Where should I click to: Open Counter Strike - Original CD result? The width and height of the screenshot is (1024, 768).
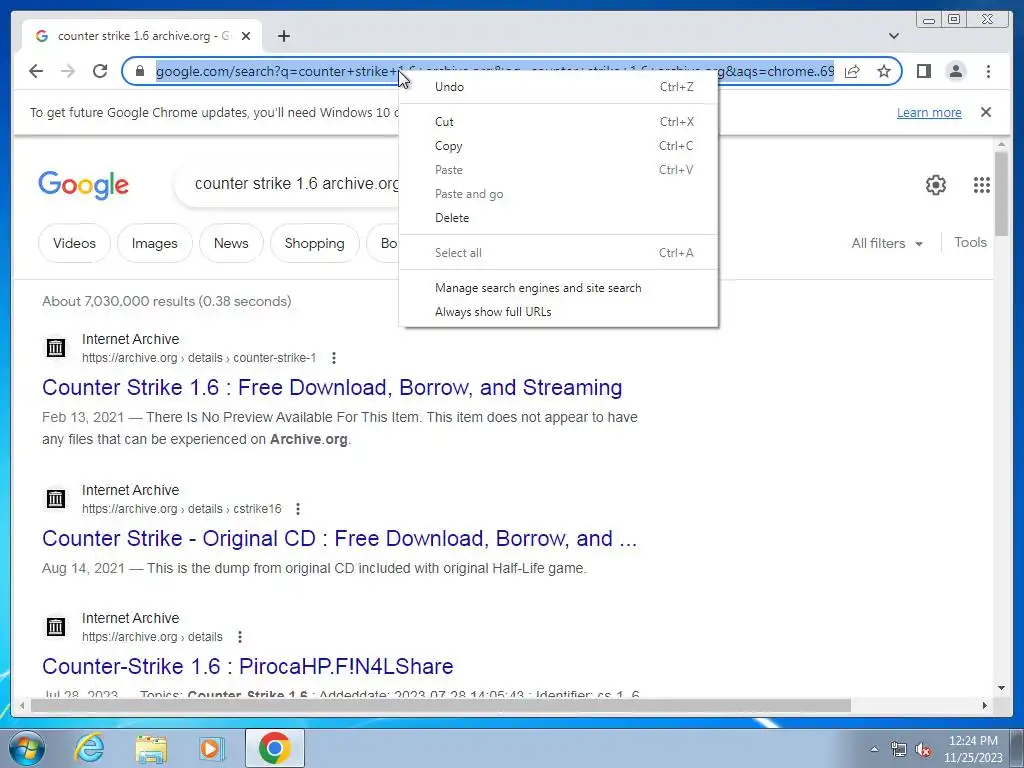point(339,538)
